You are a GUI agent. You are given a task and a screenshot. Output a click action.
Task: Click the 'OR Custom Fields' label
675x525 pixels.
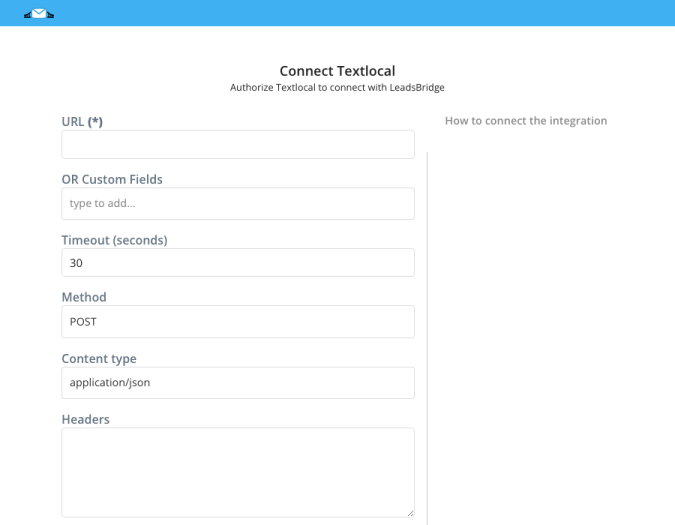[x=112, y=179]
